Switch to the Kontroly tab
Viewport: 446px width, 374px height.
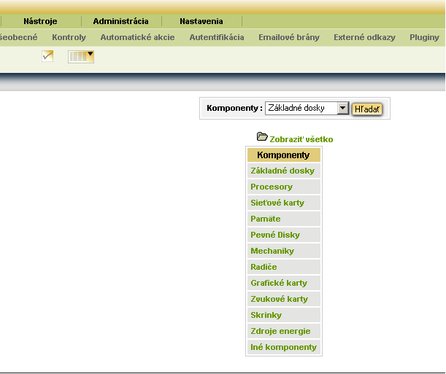[69, 37]
